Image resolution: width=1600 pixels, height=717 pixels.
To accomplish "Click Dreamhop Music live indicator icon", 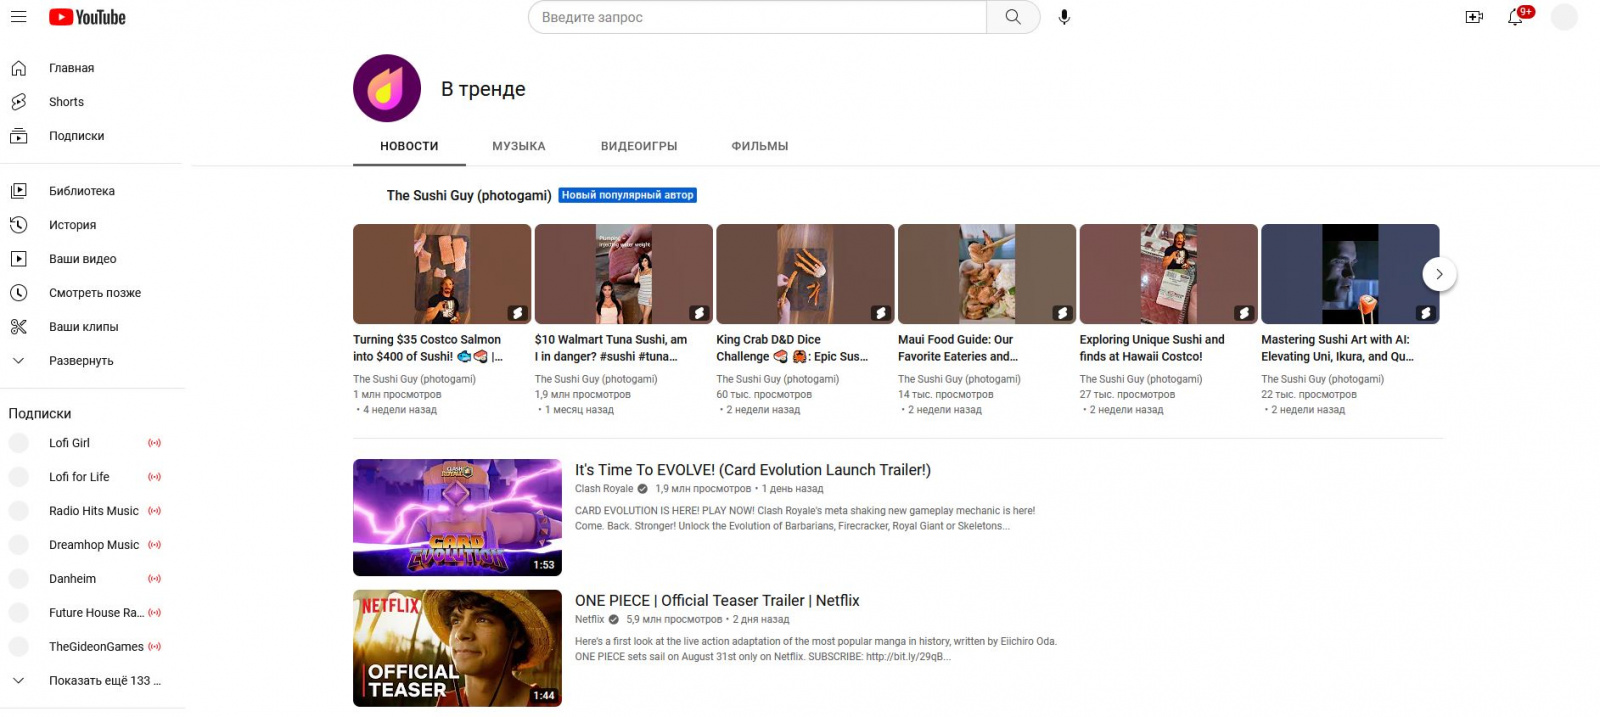I will click(x=154, y=545).
